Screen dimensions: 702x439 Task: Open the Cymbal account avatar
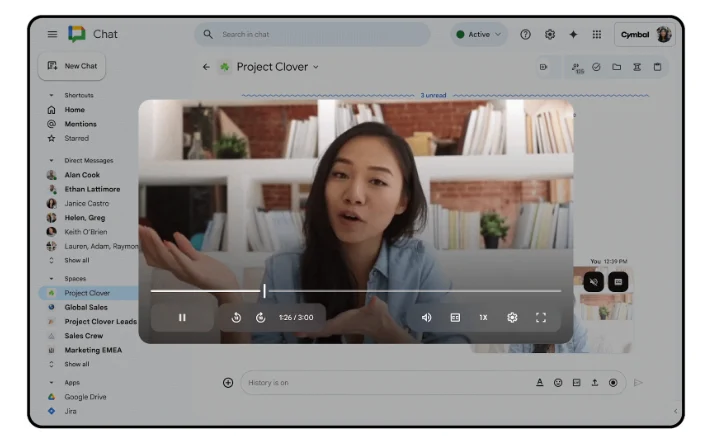coord(663,34)
